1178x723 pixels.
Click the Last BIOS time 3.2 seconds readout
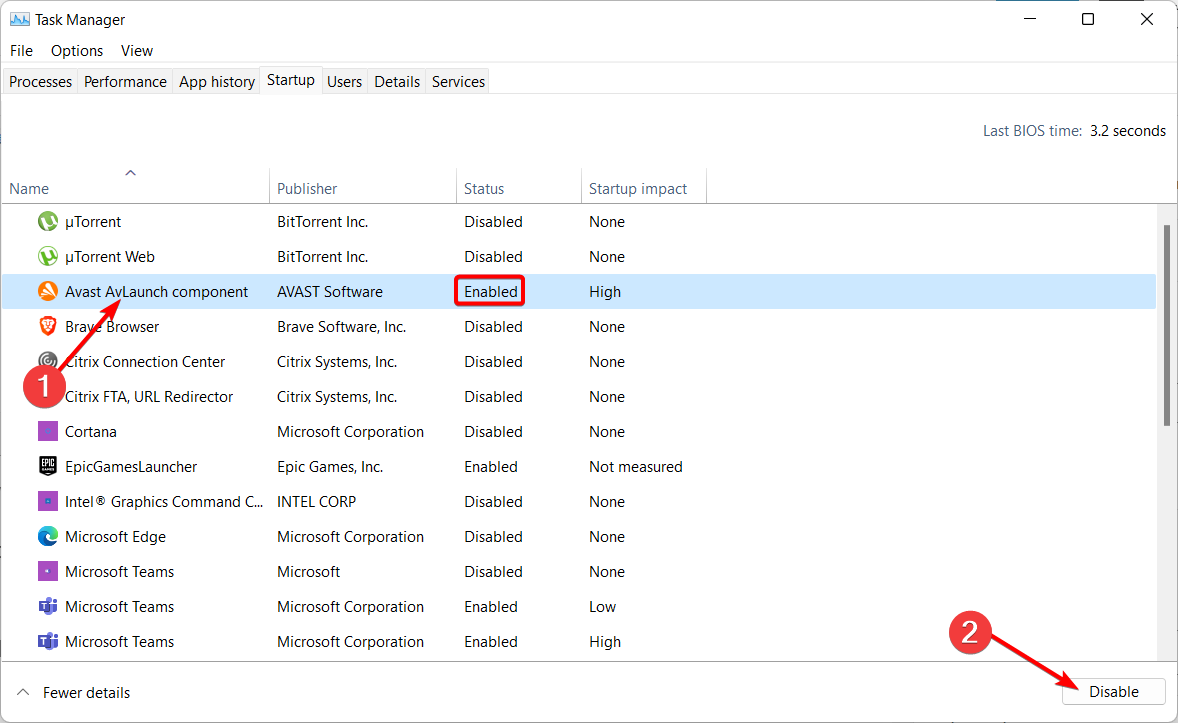tap(1074, 131)
